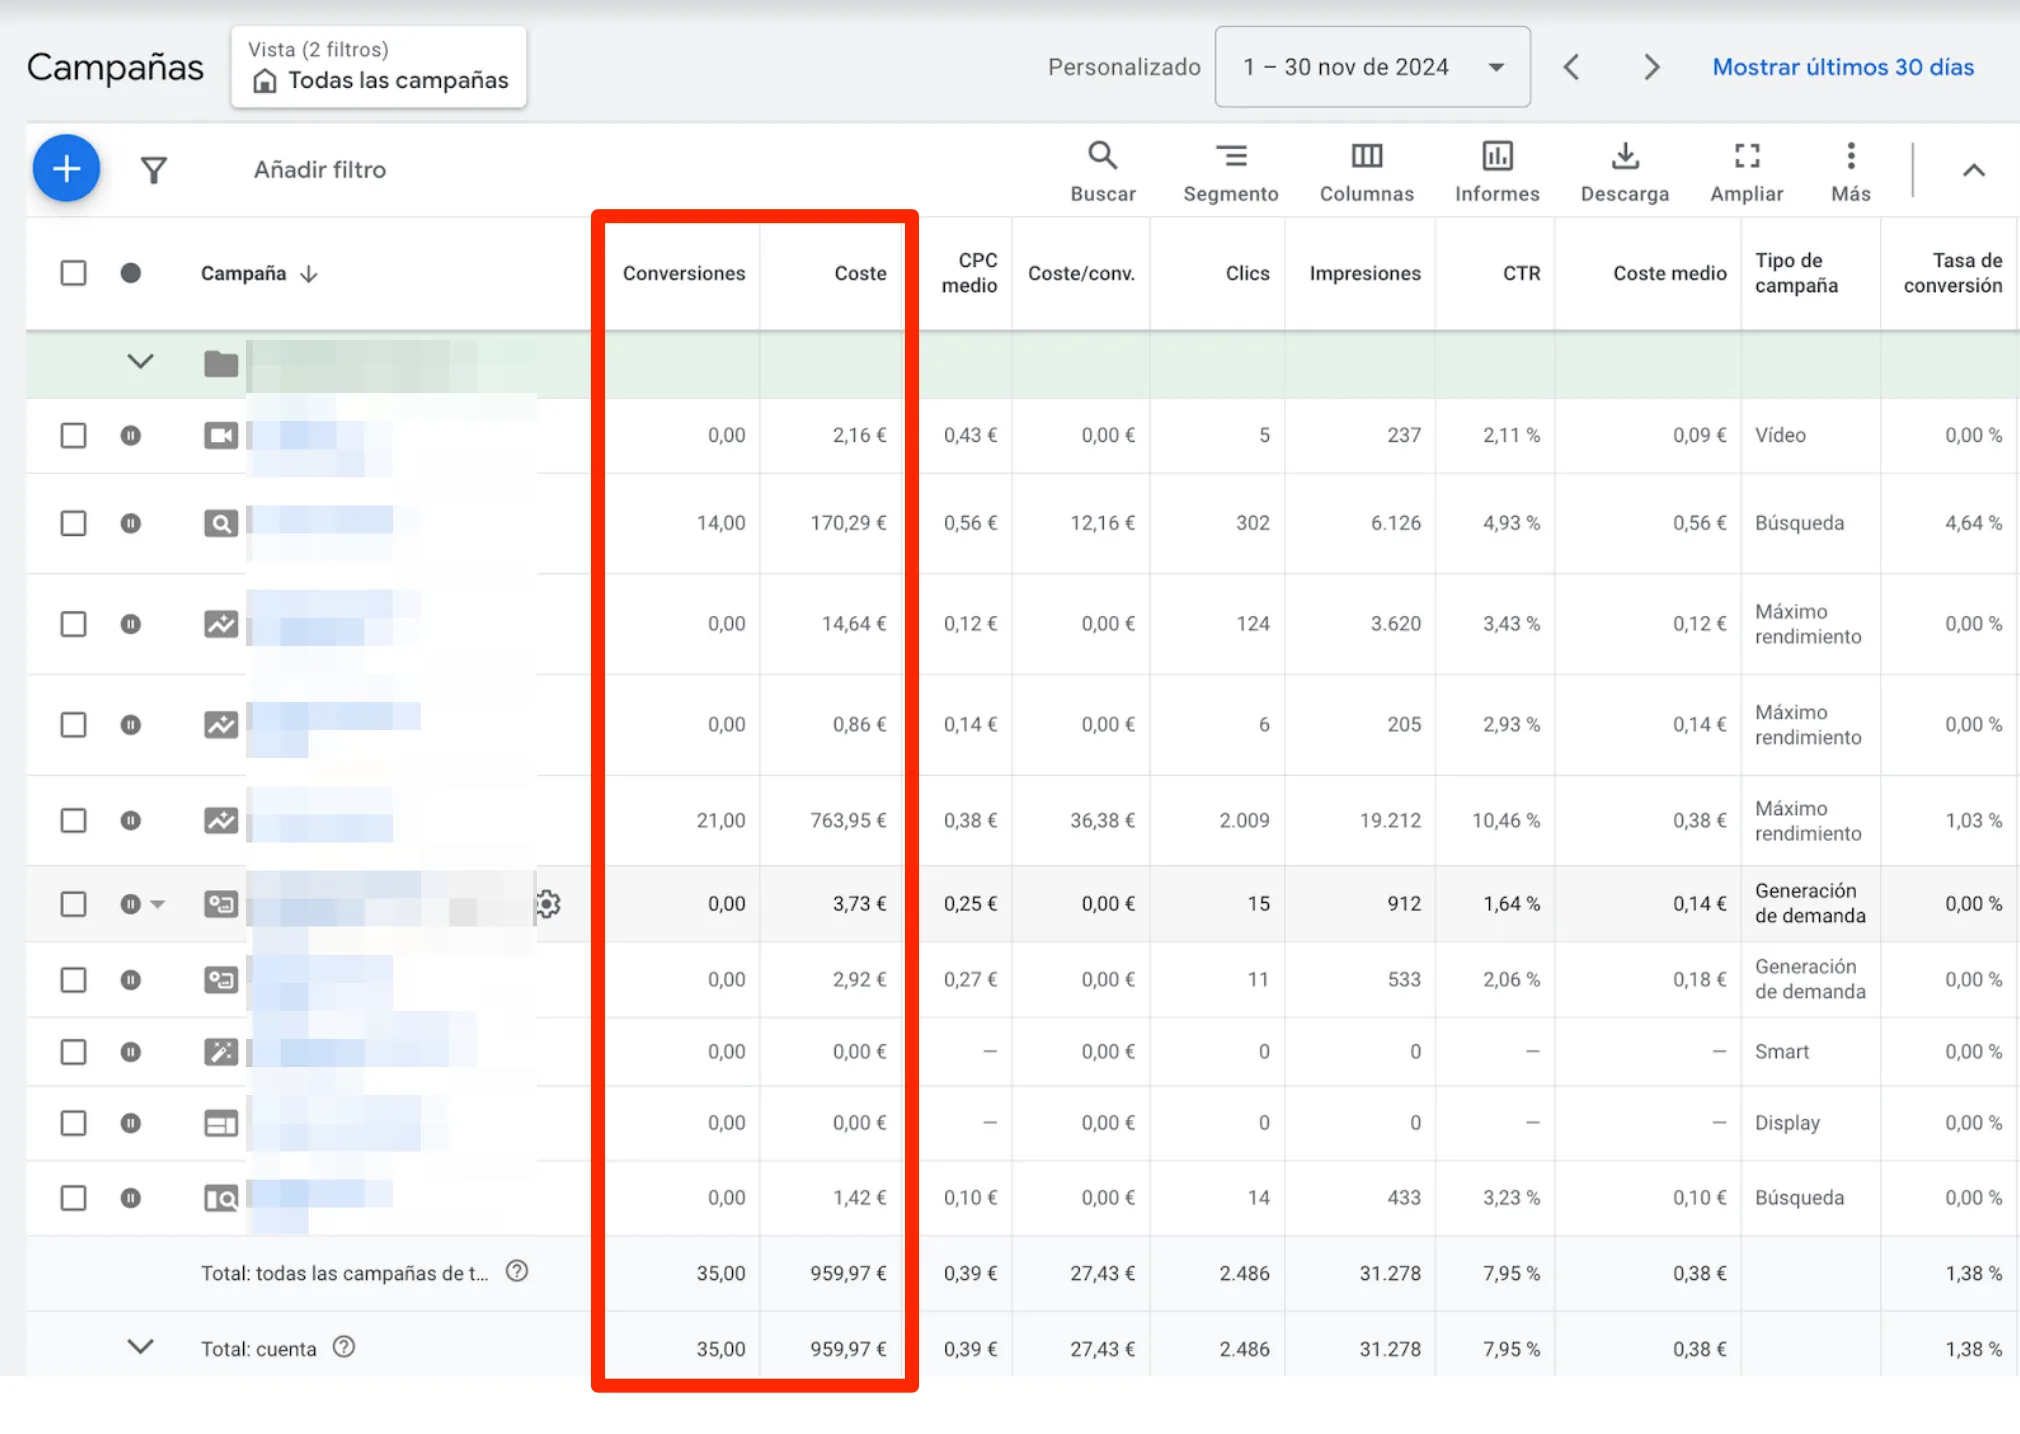Click the funnel filter icon
The image size is (2020, 1434).
coord(153,170)
